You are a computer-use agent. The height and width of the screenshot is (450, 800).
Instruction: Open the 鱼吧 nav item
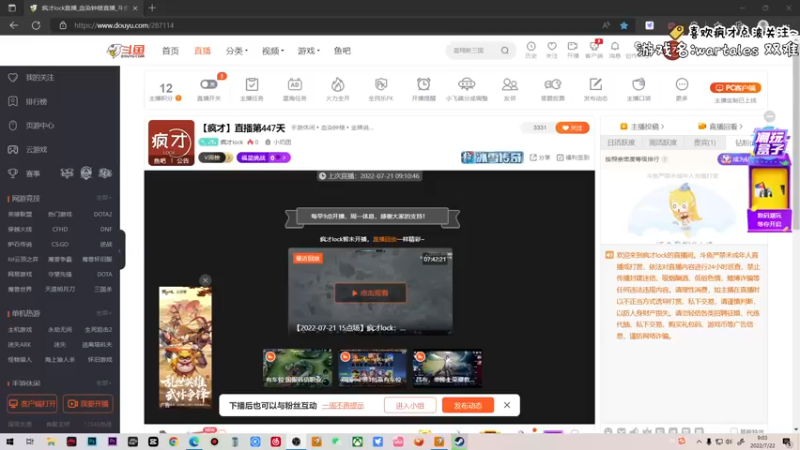click(342, 51)
